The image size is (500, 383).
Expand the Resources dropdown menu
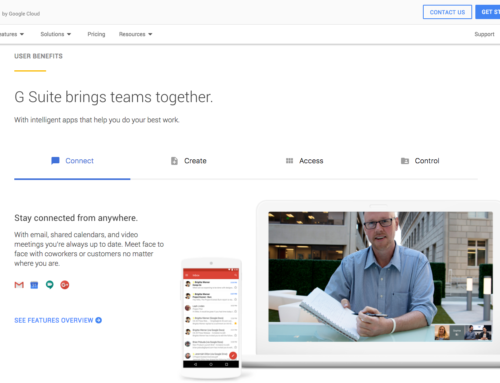click(x=135, y=34)
